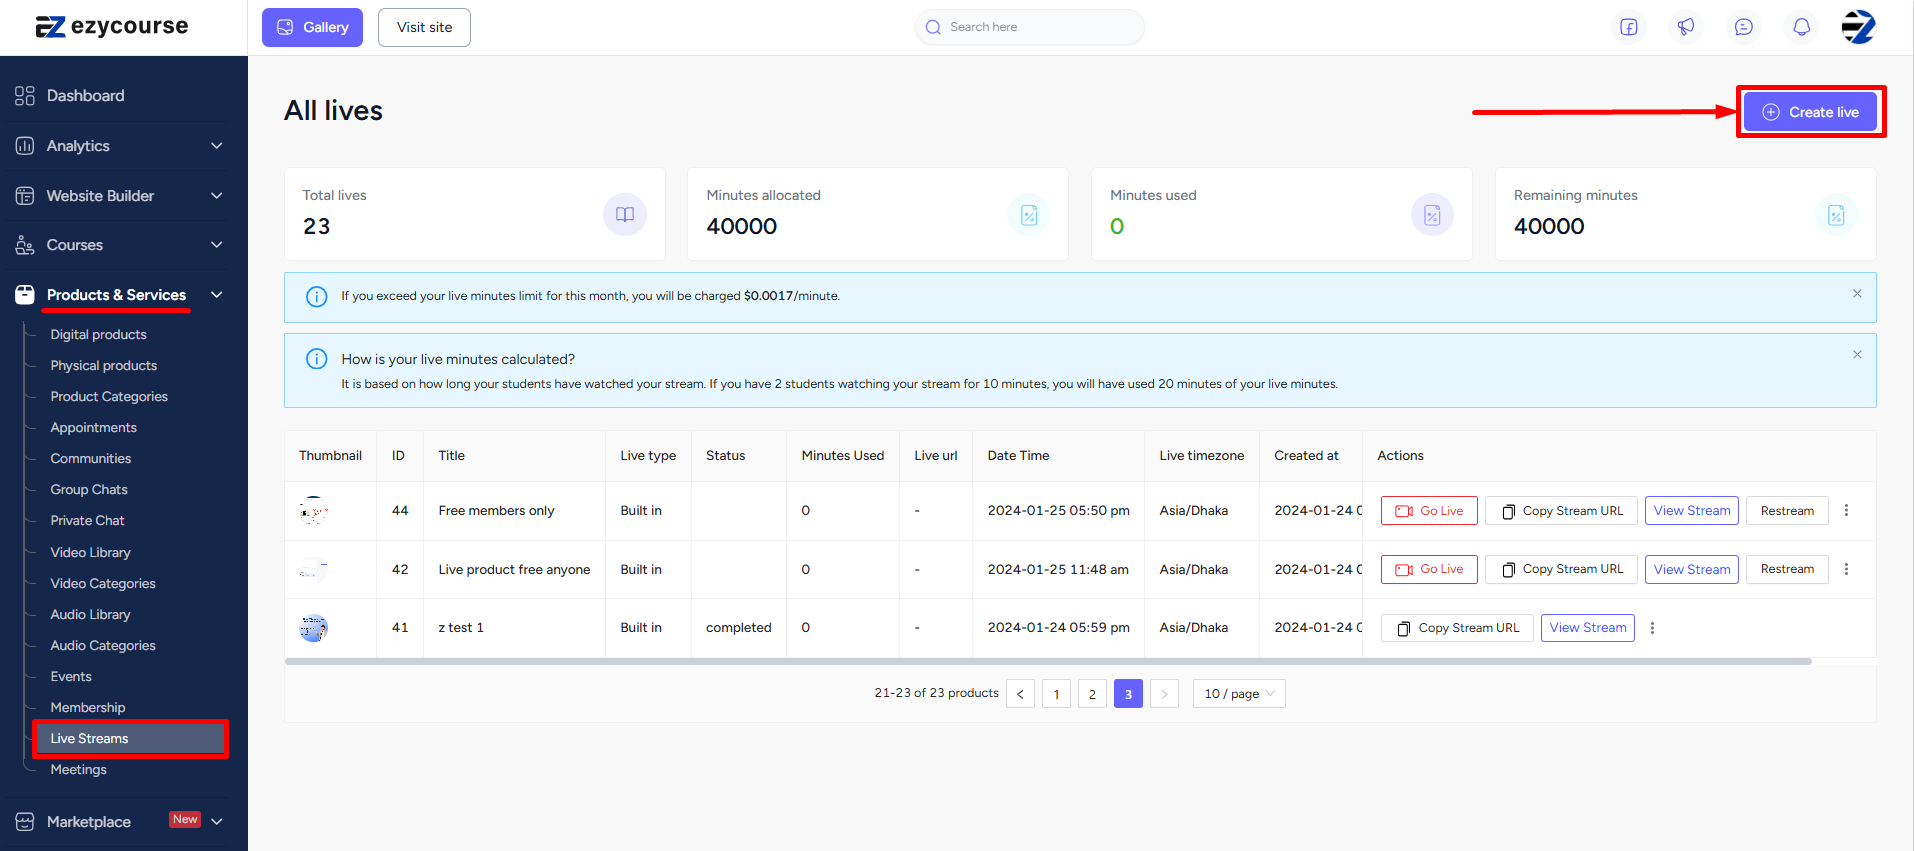The width and height of the screenshot is (1914, 851).
Task: Dismiss the live minutes limit charge notice
Action: tap(1857, 294)
